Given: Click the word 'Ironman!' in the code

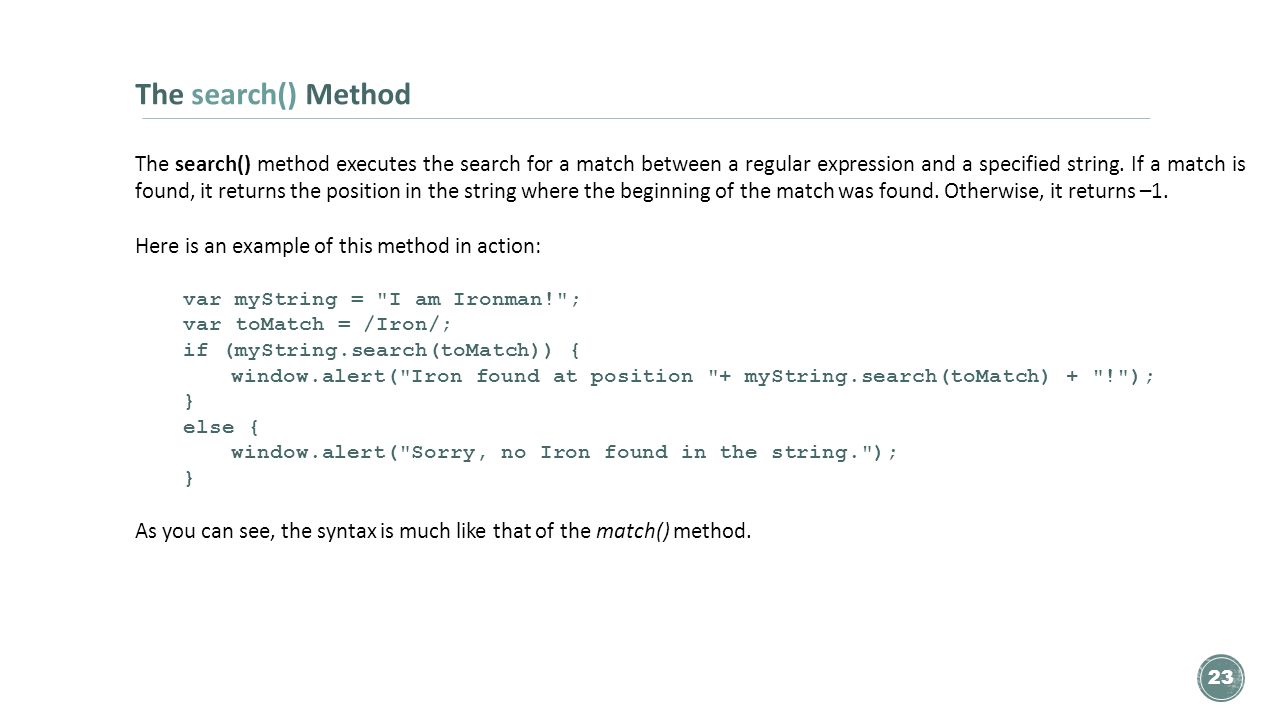Looking at the screenshot, I should 504,299.
